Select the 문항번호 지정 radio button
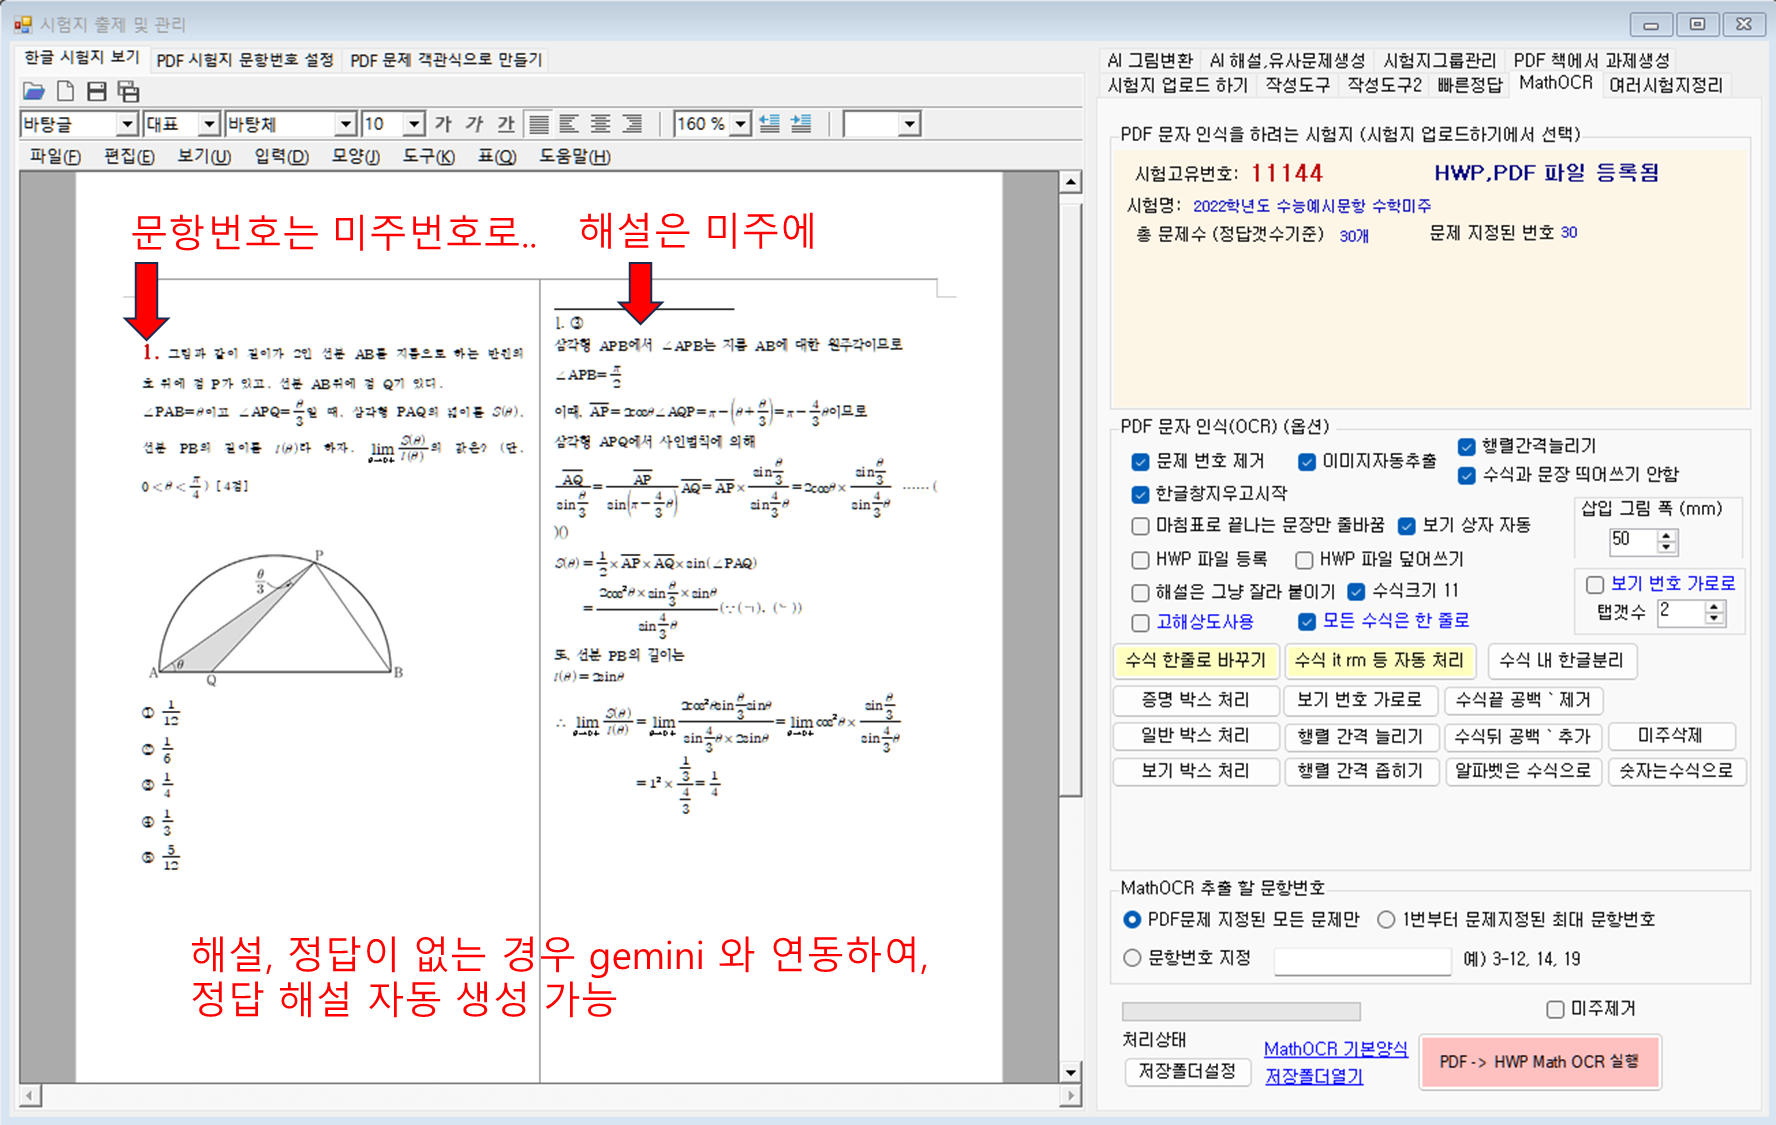This screenshot has width=1776, height=1125. pos(1132,958)
